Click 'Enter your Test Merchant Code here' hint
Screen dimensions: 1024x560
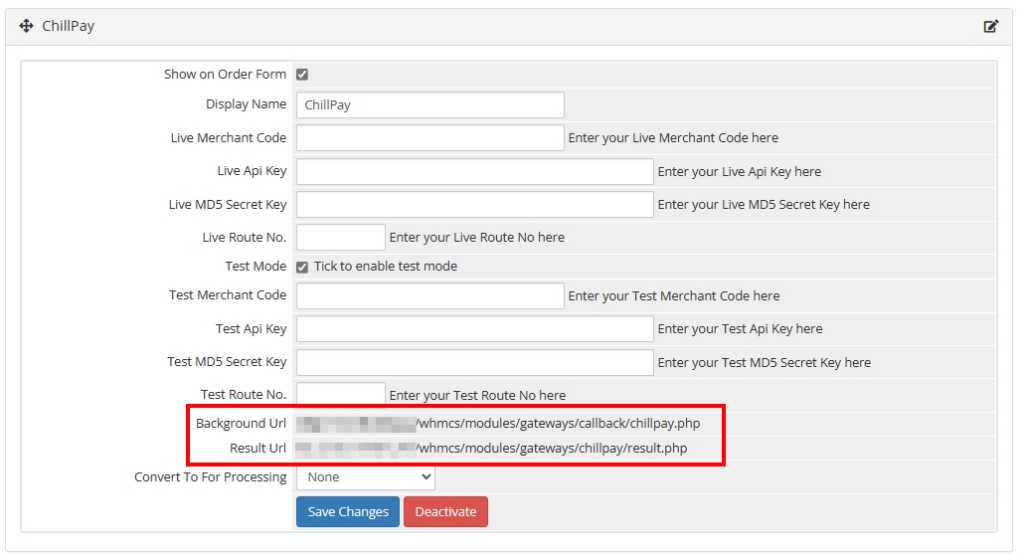coord(674,296)
